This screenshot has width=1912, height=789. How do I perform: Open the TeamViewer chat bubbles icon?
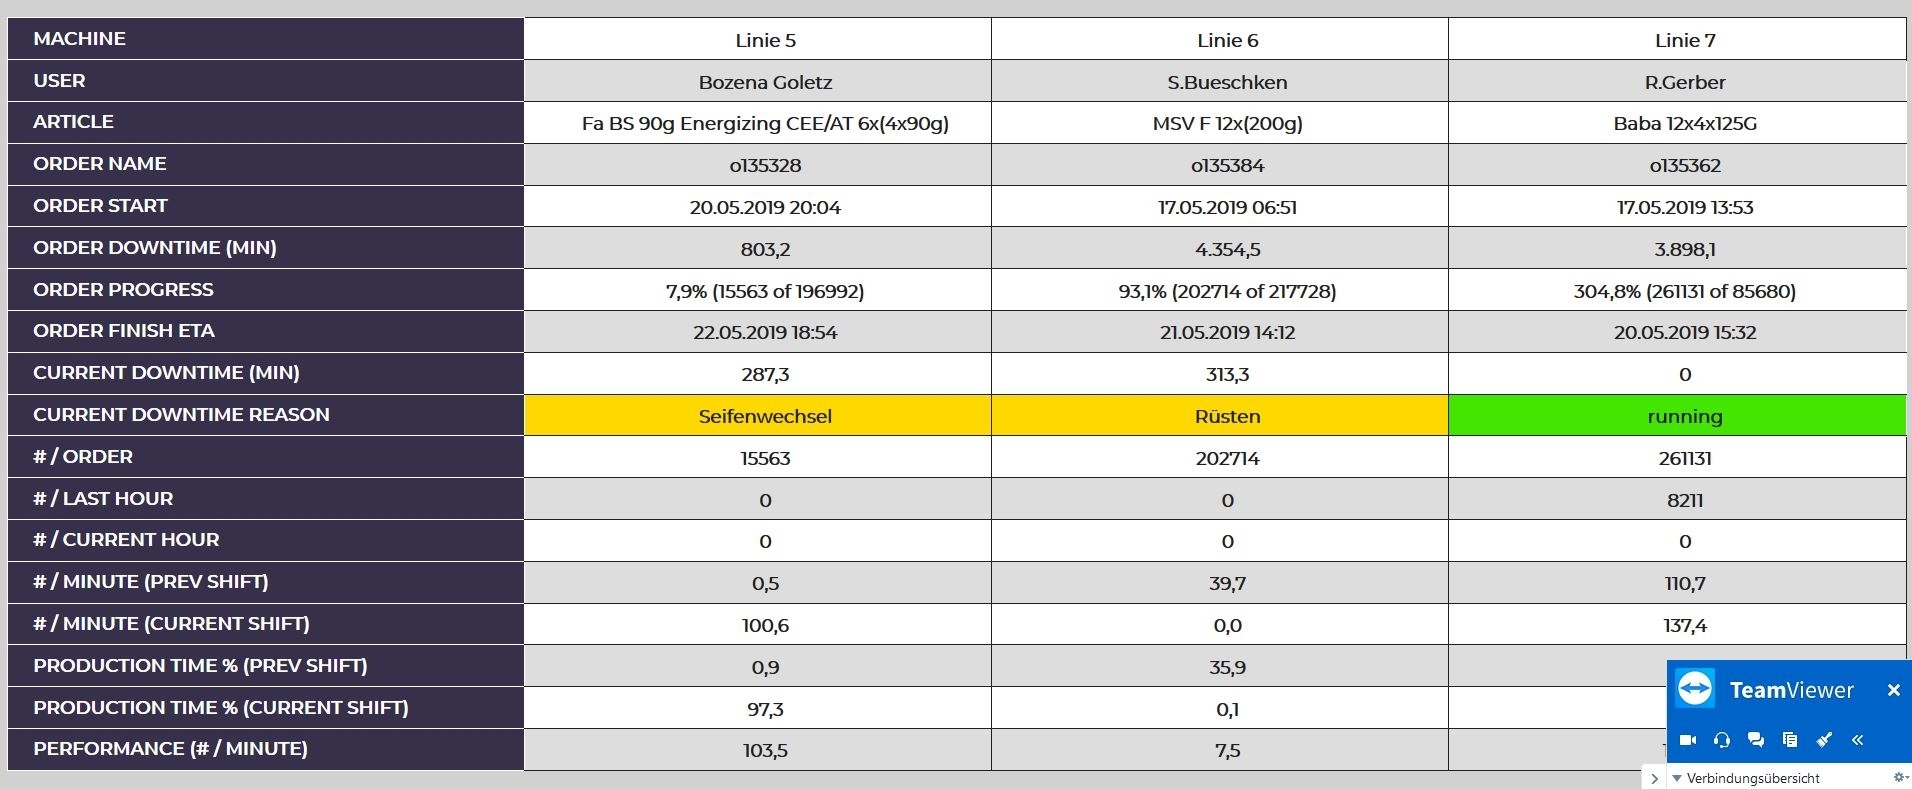point(1756,740)
